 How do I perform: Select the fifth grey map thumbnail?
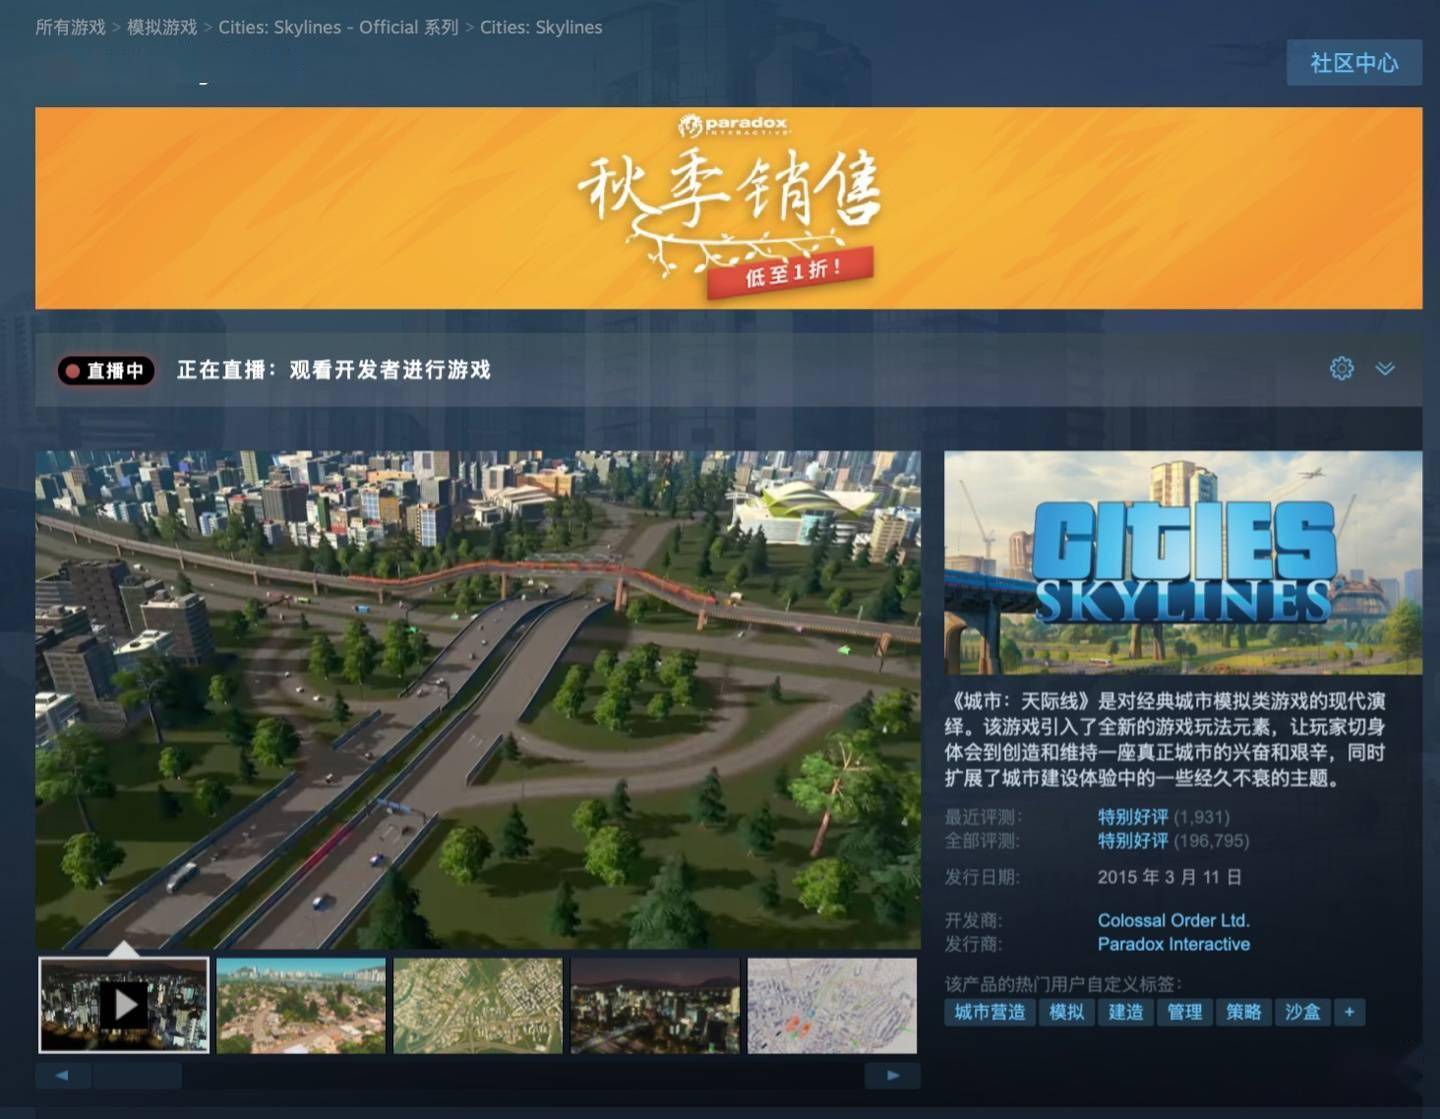click(832, 1005)
